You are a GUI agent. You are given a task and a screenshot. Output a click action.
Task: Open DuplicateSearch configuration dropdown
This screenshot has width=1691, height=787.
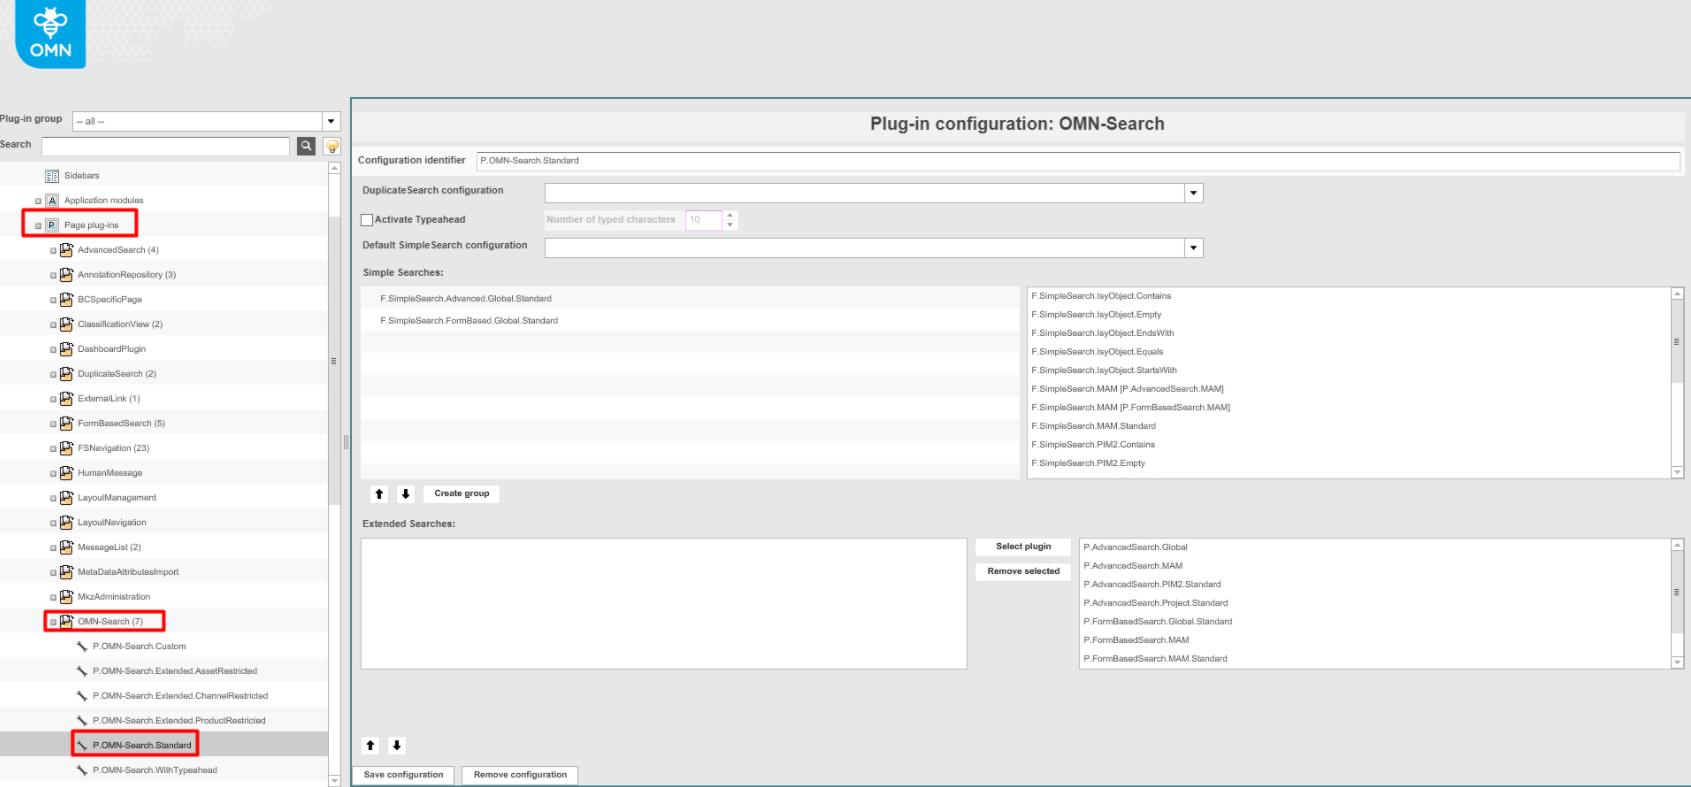click(1193, 193)
